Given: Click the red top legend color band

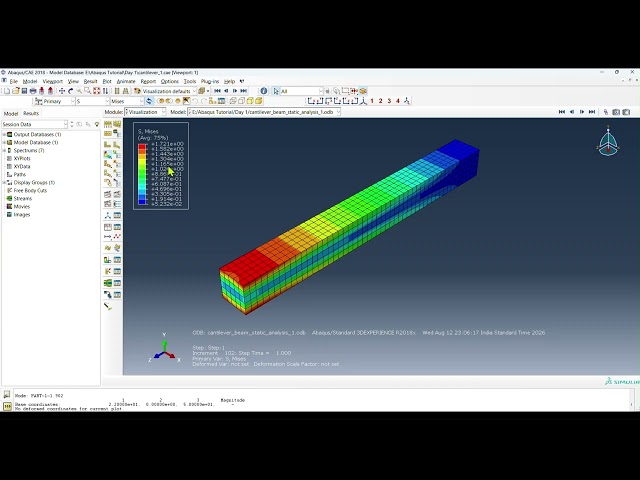Looking at the screenshot, I should tap(142, 146).
